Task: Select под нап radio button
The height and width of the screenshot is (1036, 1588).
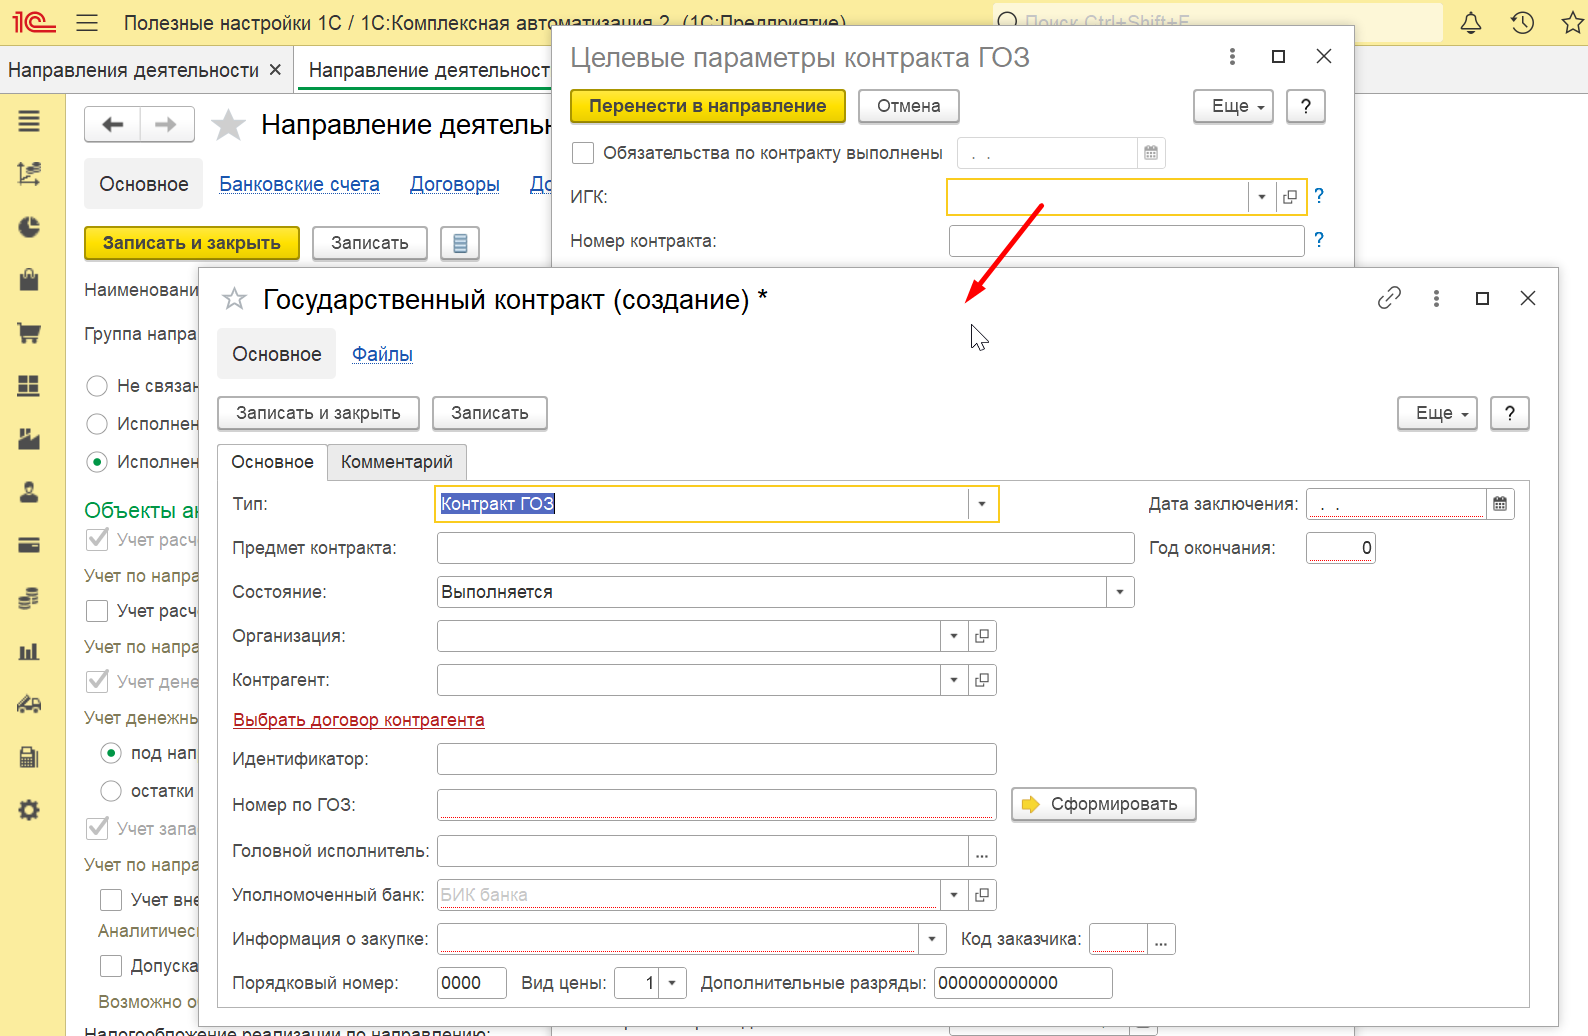Action: (x=111, y=753)
